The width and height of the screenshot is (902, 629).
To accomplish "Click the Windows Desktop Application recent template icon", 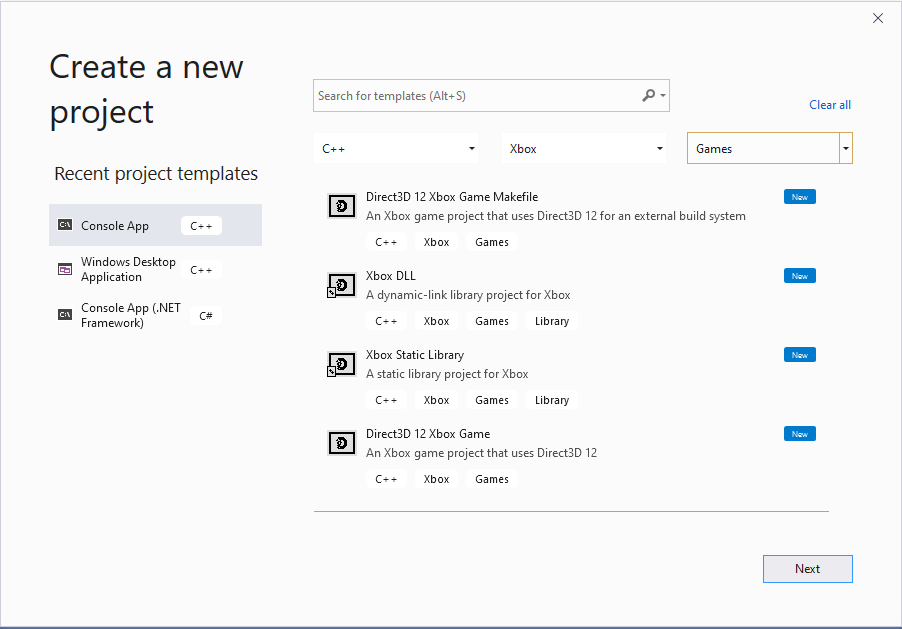I will 65,269.
